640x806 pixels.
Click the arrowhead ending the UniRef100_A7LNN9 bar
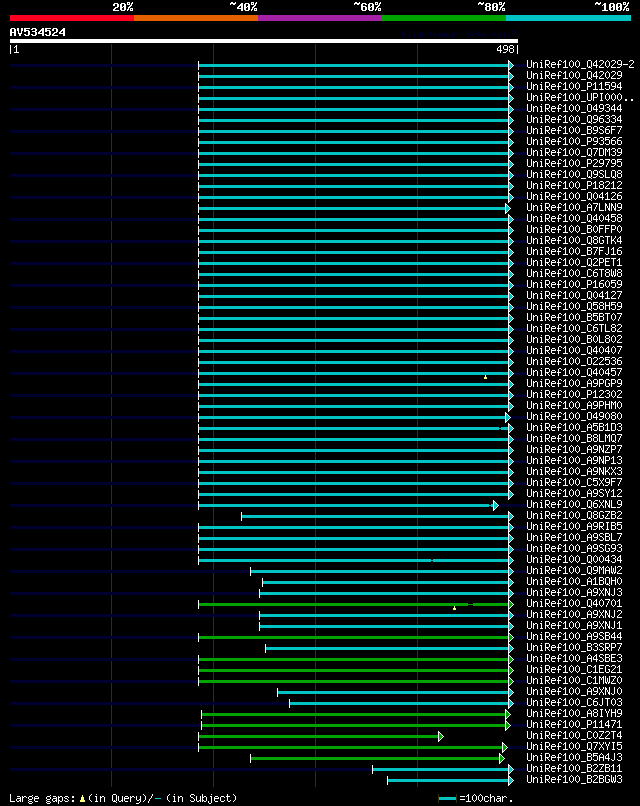(508, 209)
